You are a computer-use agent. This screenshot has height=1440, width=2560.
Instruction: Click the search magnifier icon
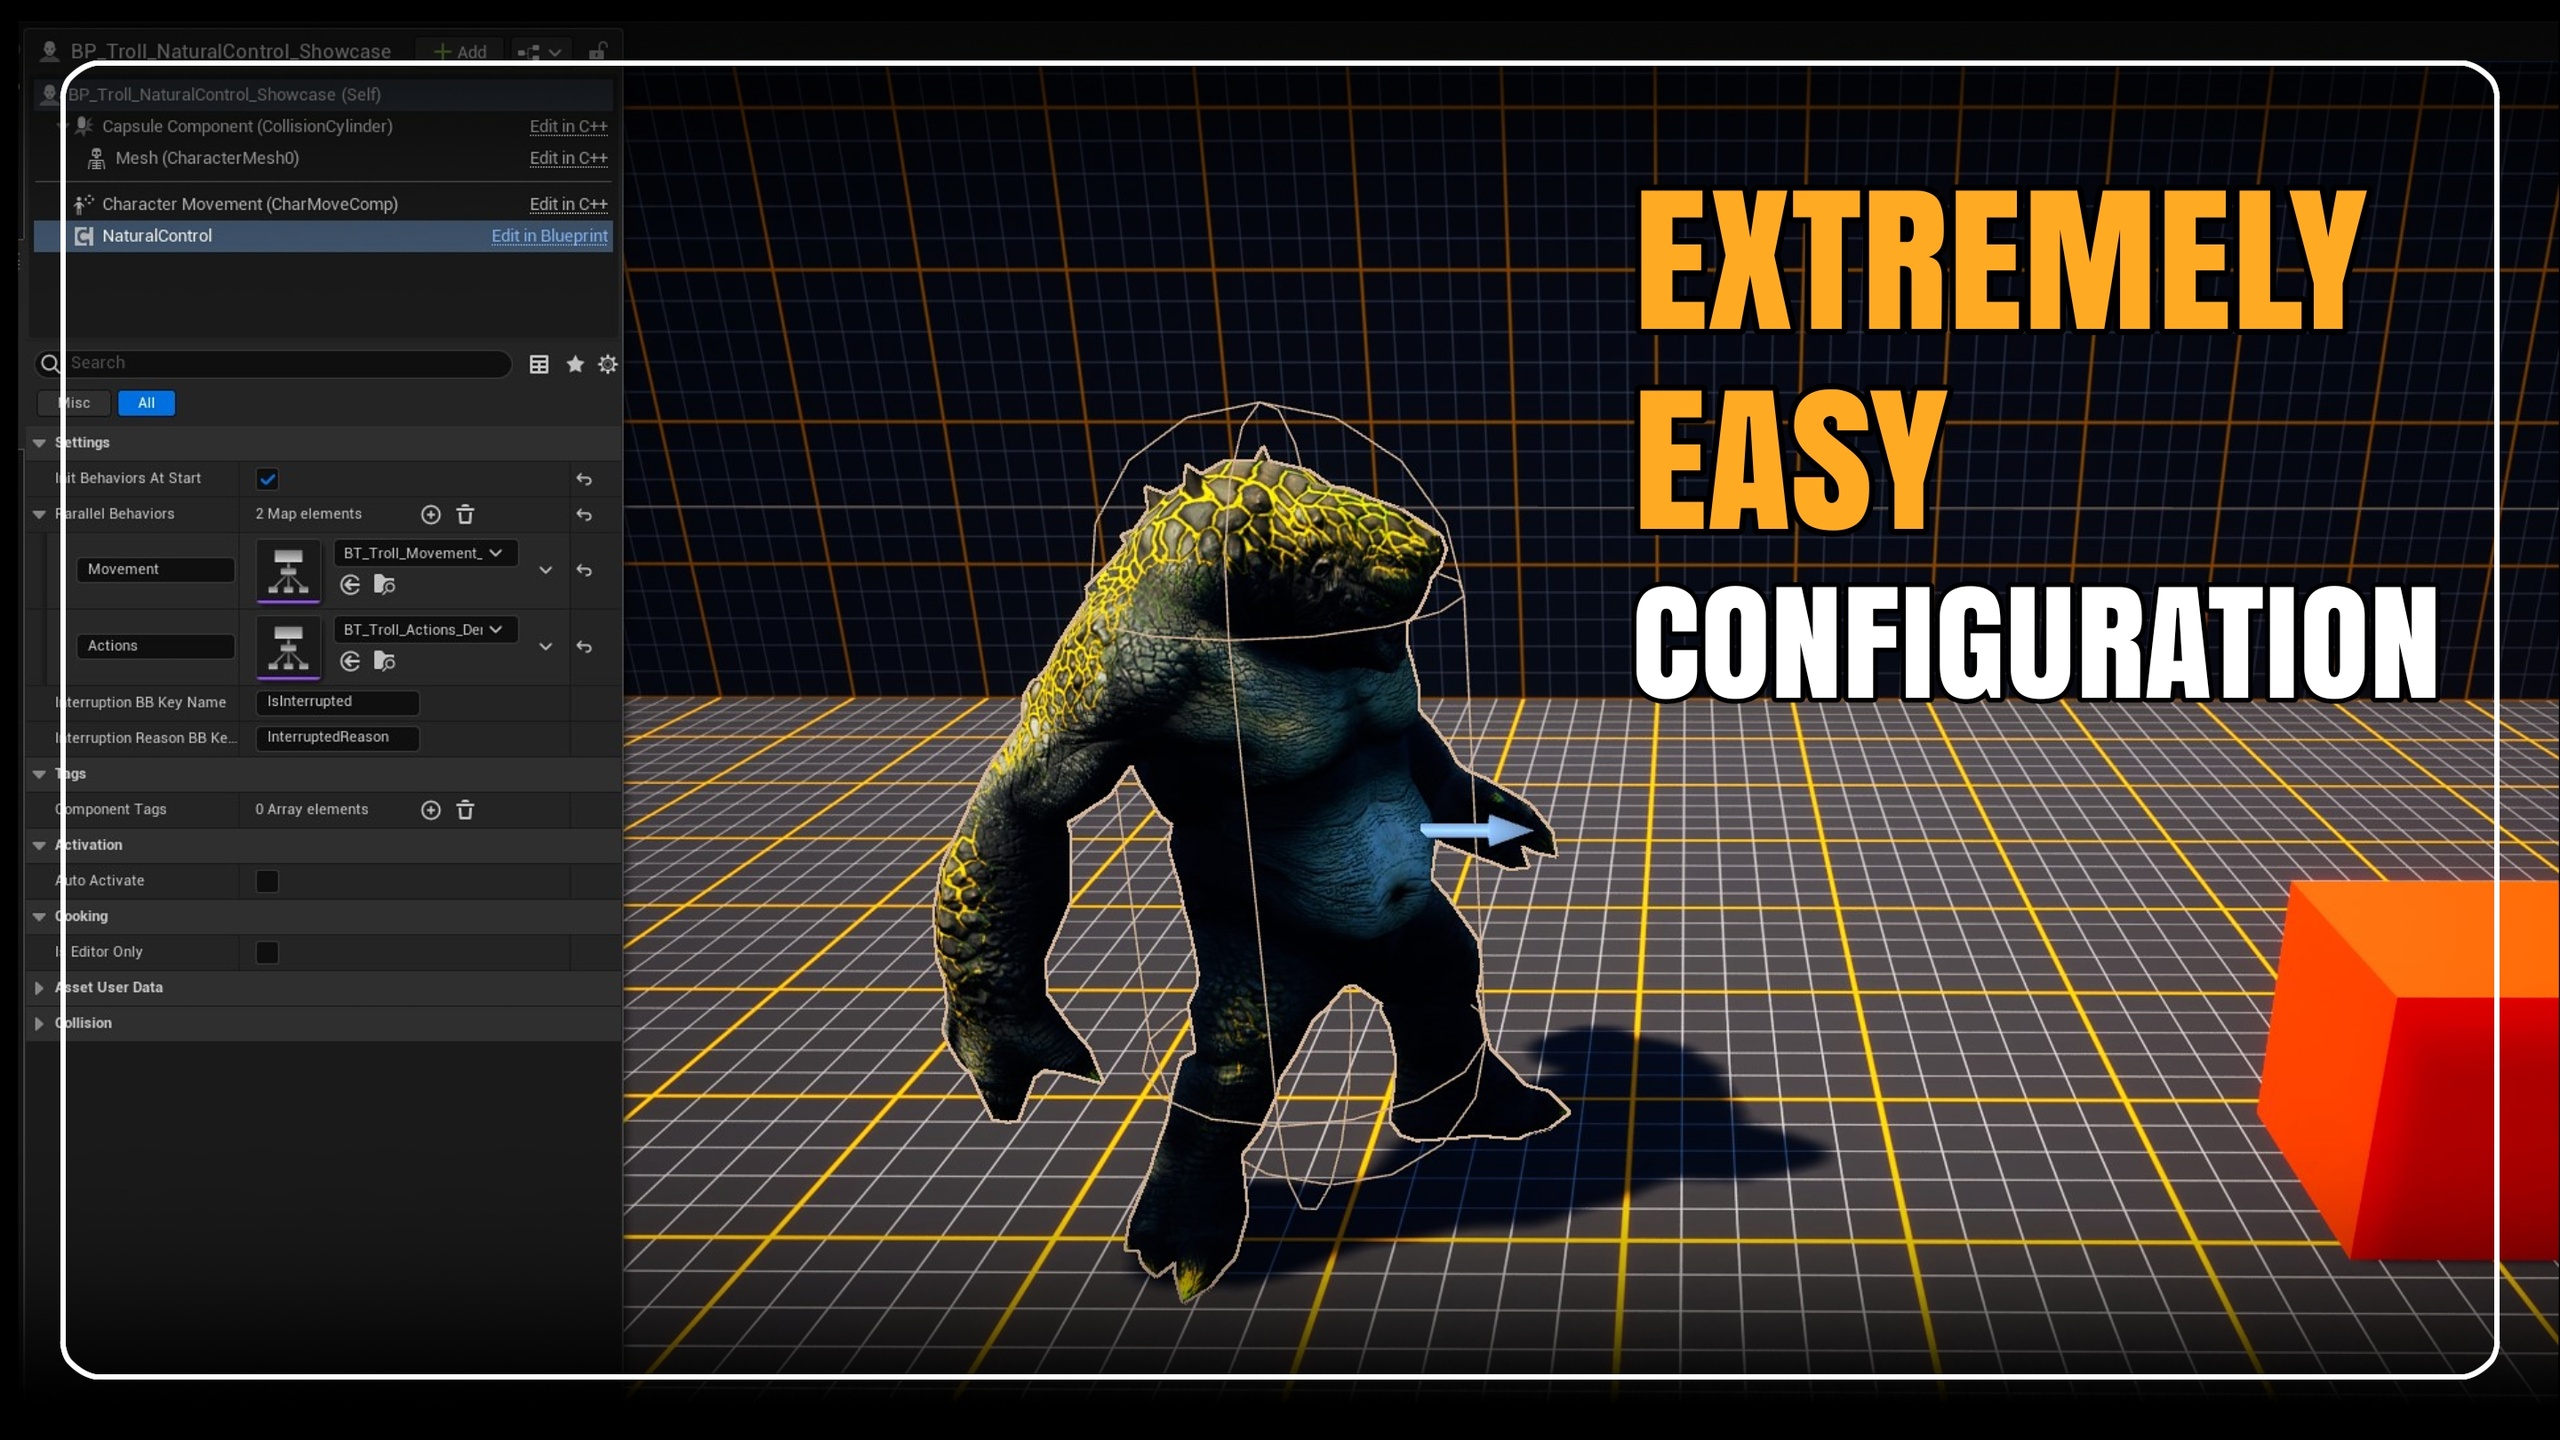[x=49, y=364]
